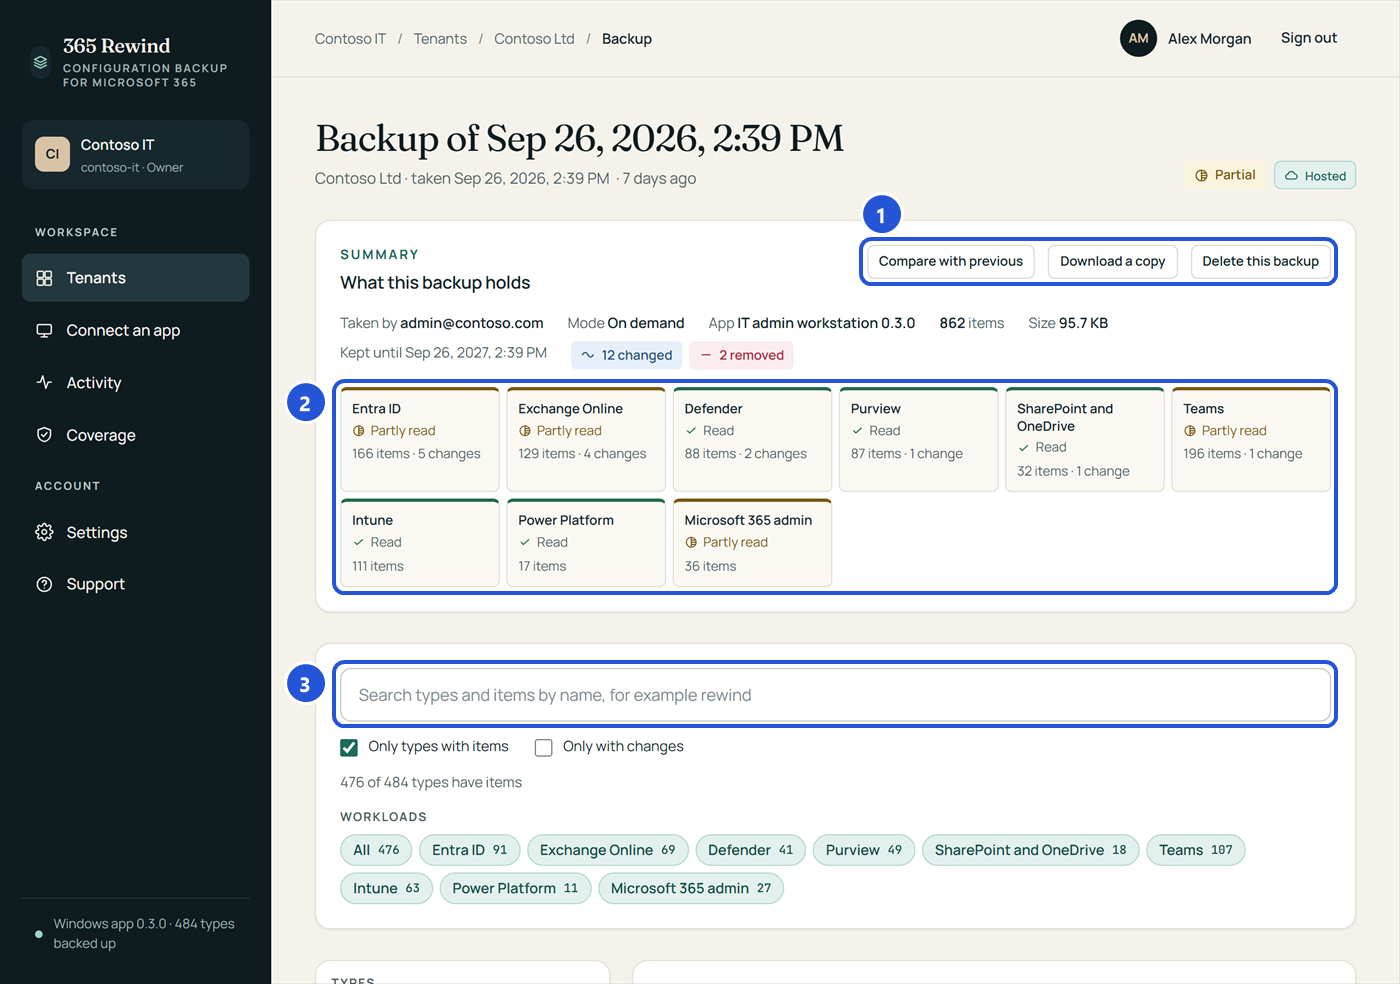Click the Partial status badge icon

pyautogui.click(x=1201, y=175)
